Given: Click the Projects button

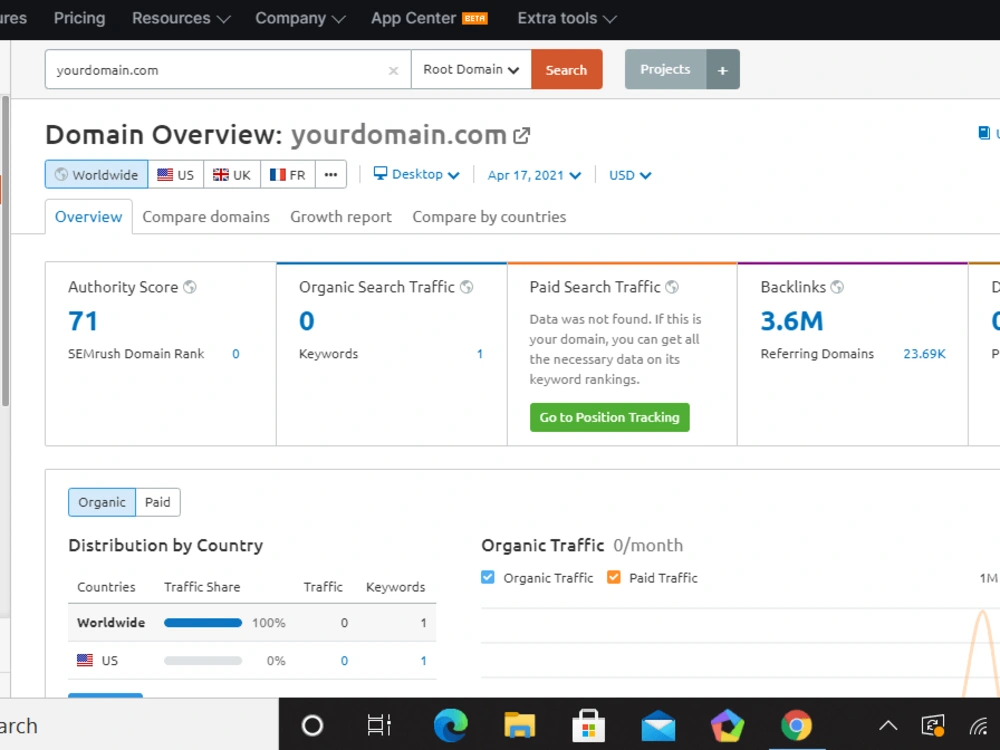Looking at the screenshot, I should click(x=665, y=70).
